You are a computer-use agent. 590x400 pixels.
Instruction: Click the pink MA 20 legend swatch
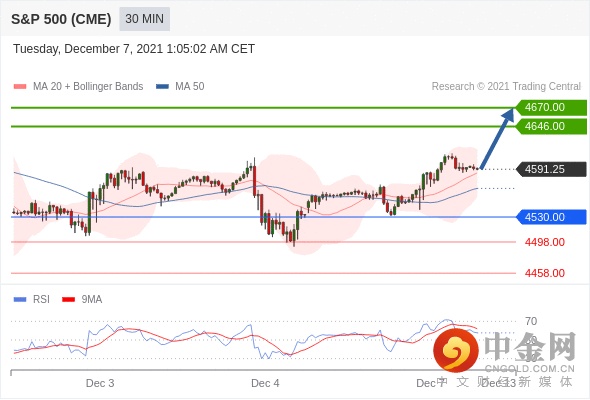tap(20, 87)
